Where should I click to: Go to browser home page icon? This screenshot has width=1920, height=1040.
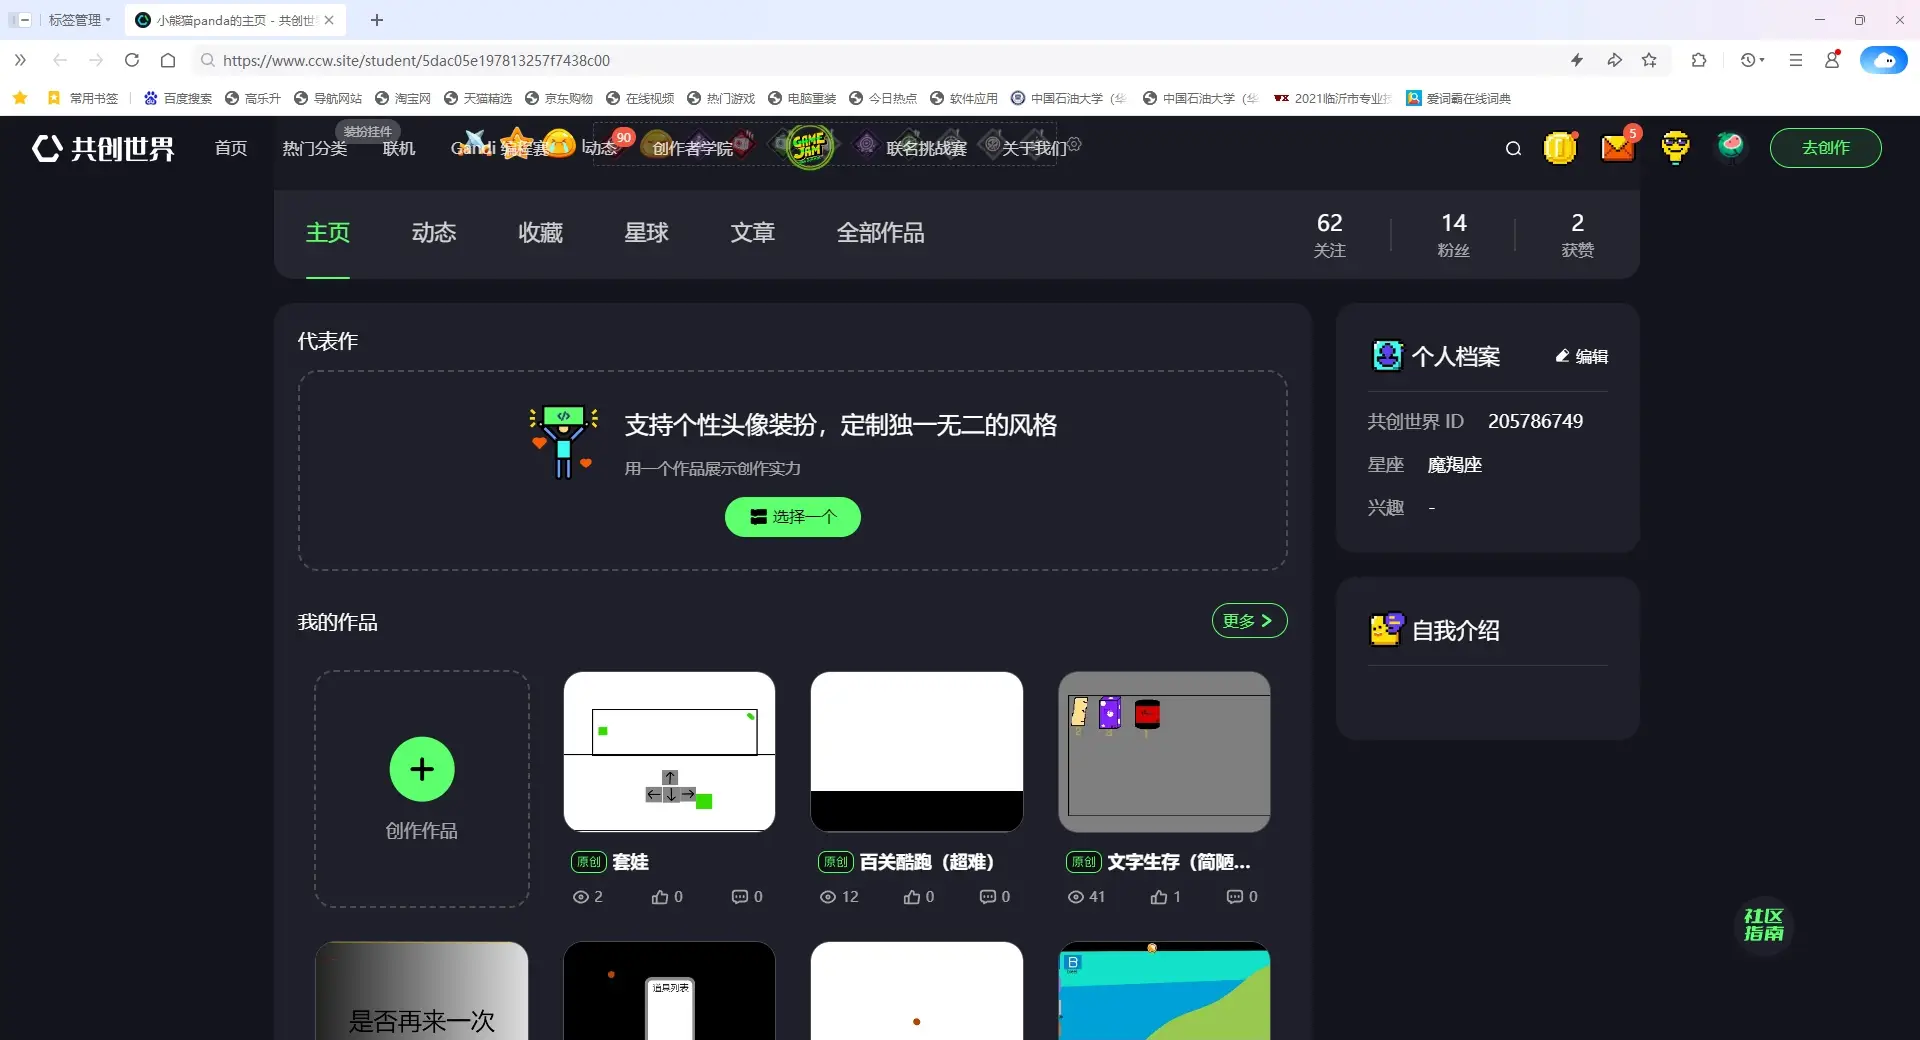(168, 60)
